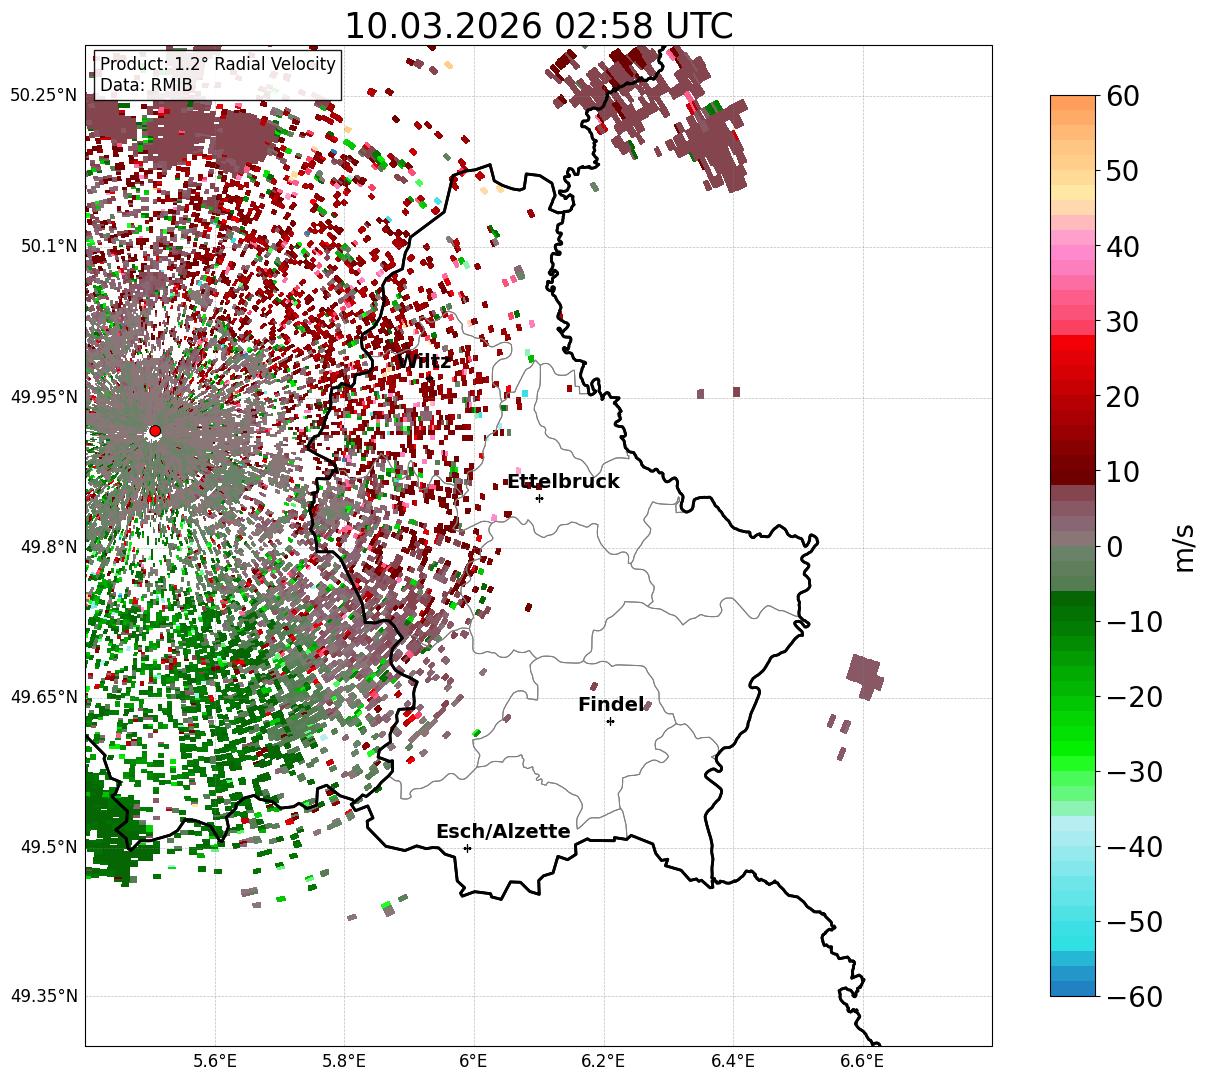Click colorbar tick label 50
1207x1081 pixels.
1123,172
